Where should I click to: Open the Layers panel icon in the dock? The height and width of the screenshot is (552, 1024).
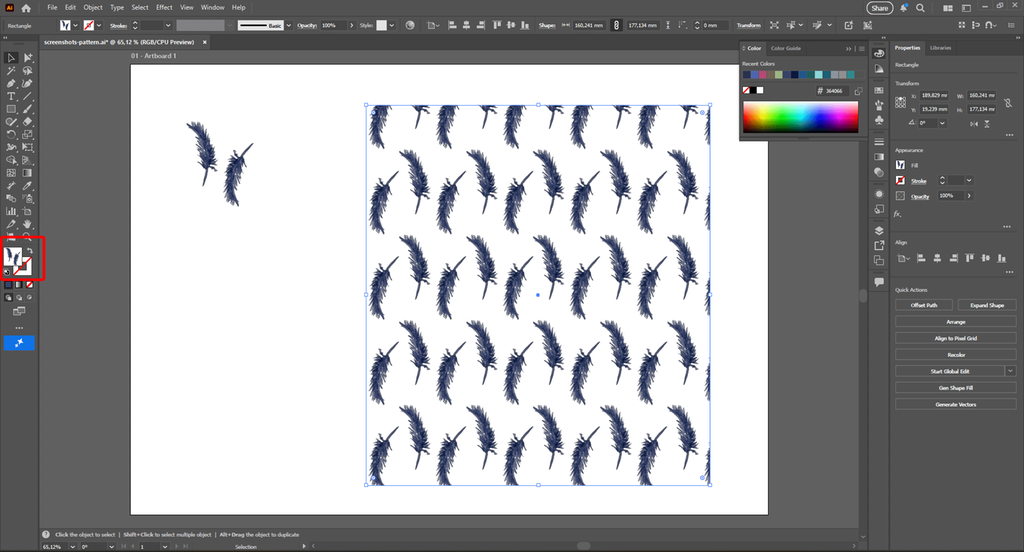[x=879, y=231]
